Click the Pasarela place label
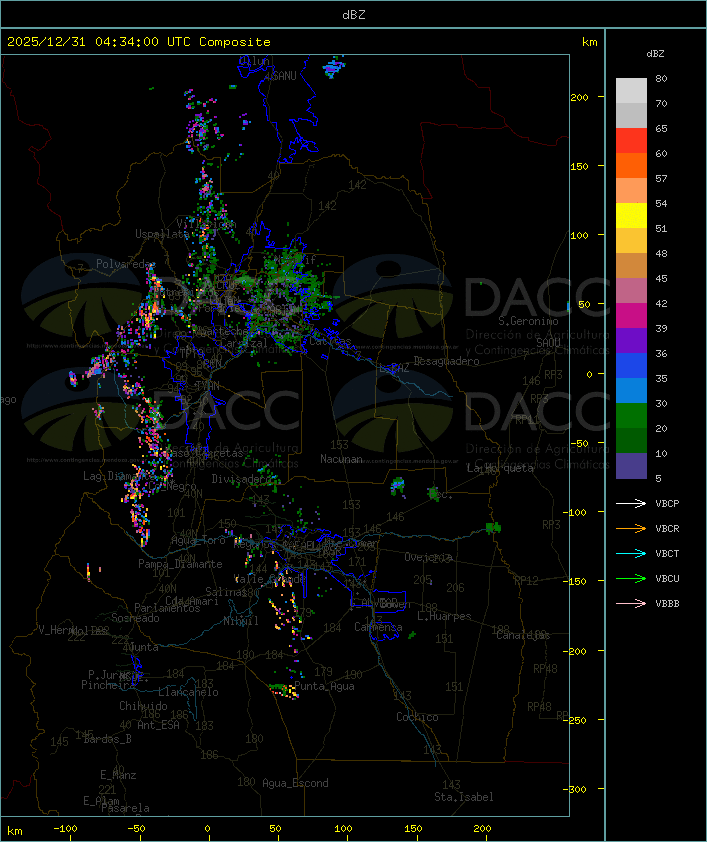 125,808
